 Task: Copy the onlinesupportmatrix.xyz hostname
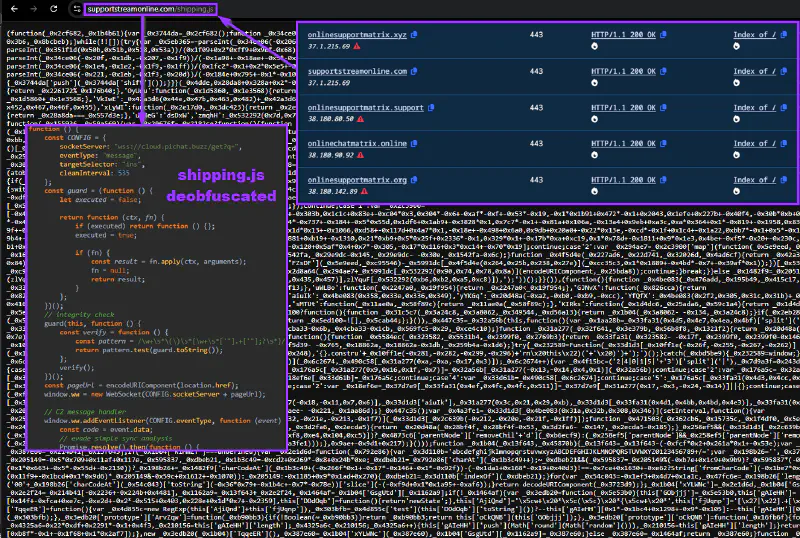414,35
